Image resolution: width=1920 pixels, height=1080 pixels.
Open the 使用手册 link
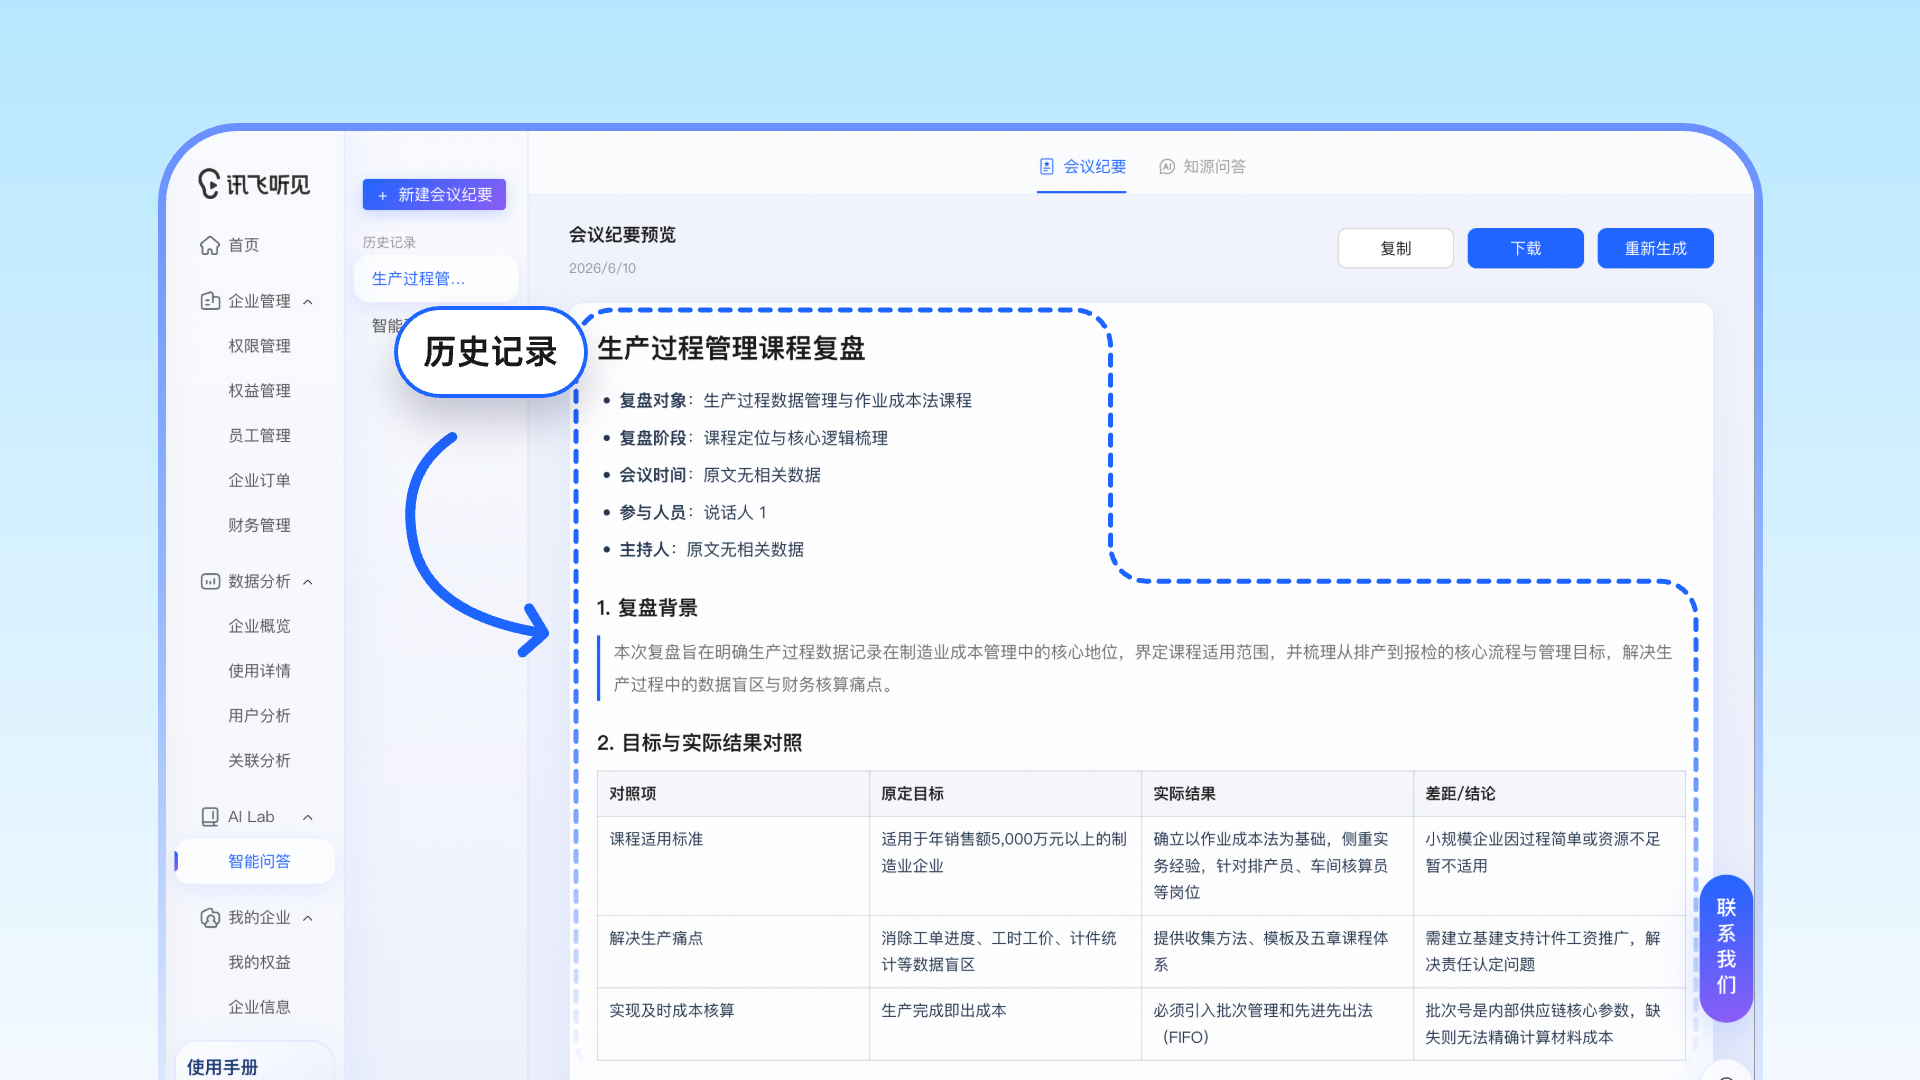(222, 1067)
